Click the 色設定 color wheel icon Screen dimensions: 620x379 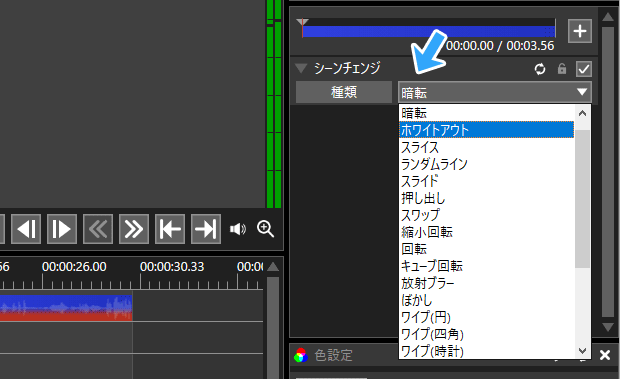click(301, 355)
